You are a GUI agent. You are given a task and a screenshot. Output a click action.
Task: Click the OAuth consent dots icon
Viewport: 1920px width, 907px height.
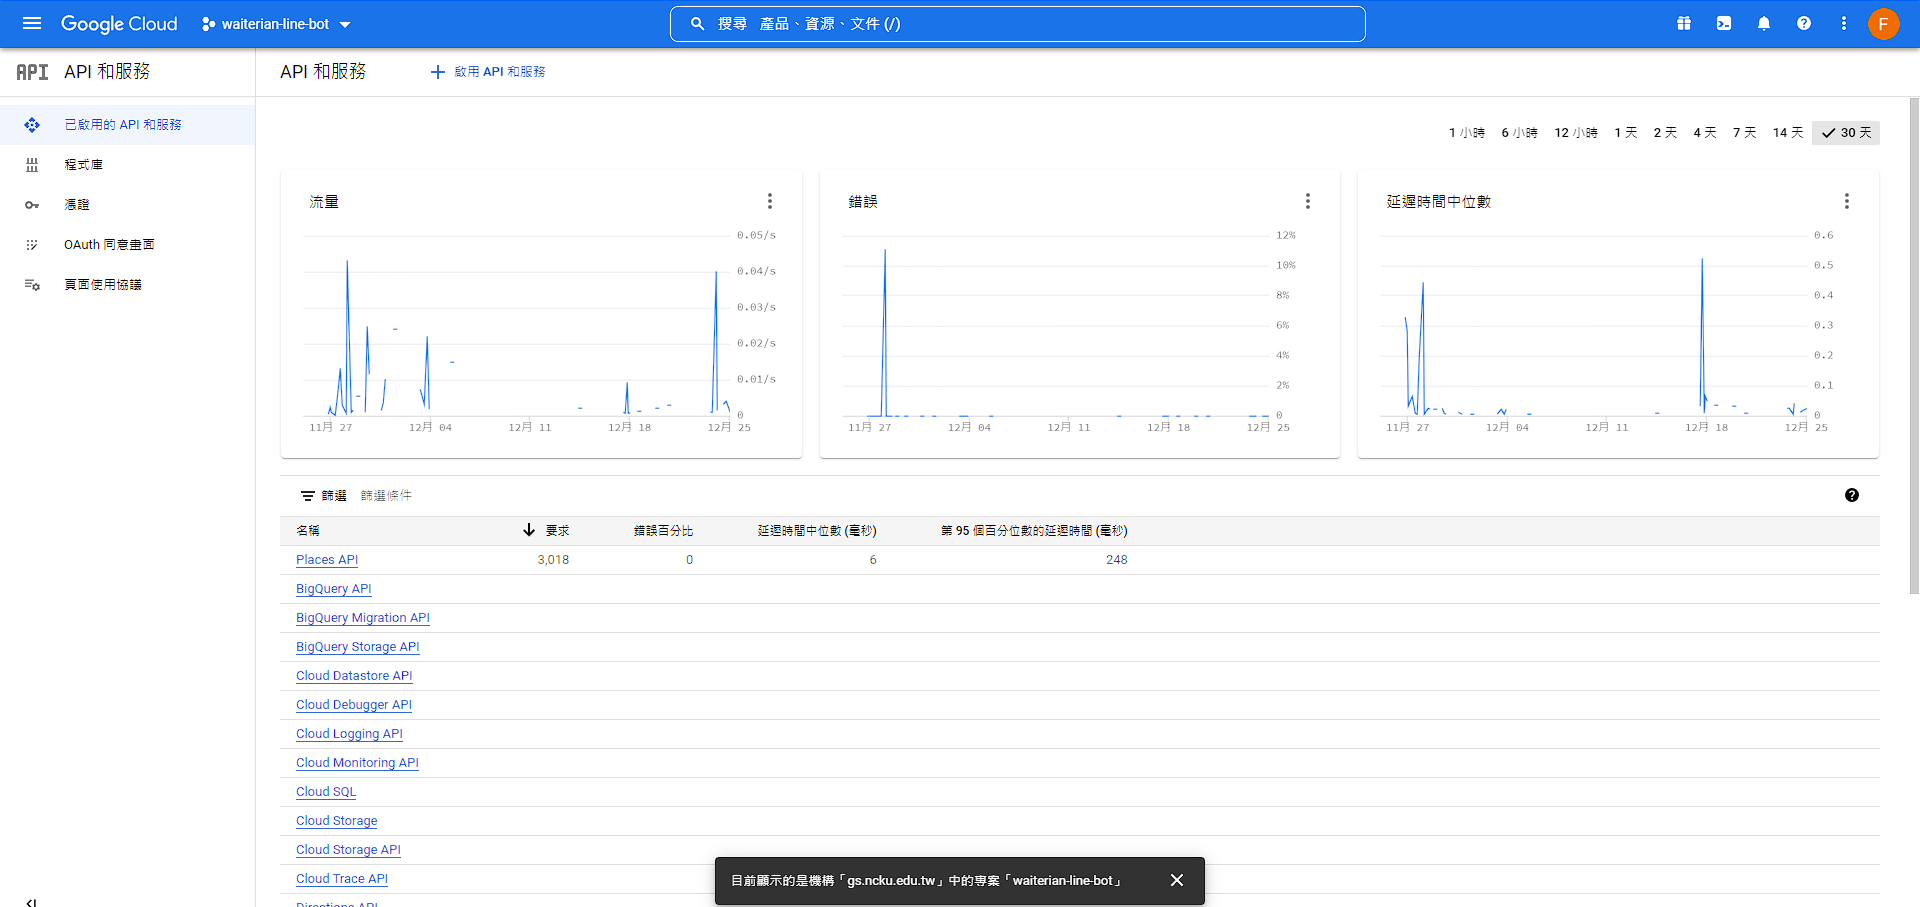(x=32, y=245)
